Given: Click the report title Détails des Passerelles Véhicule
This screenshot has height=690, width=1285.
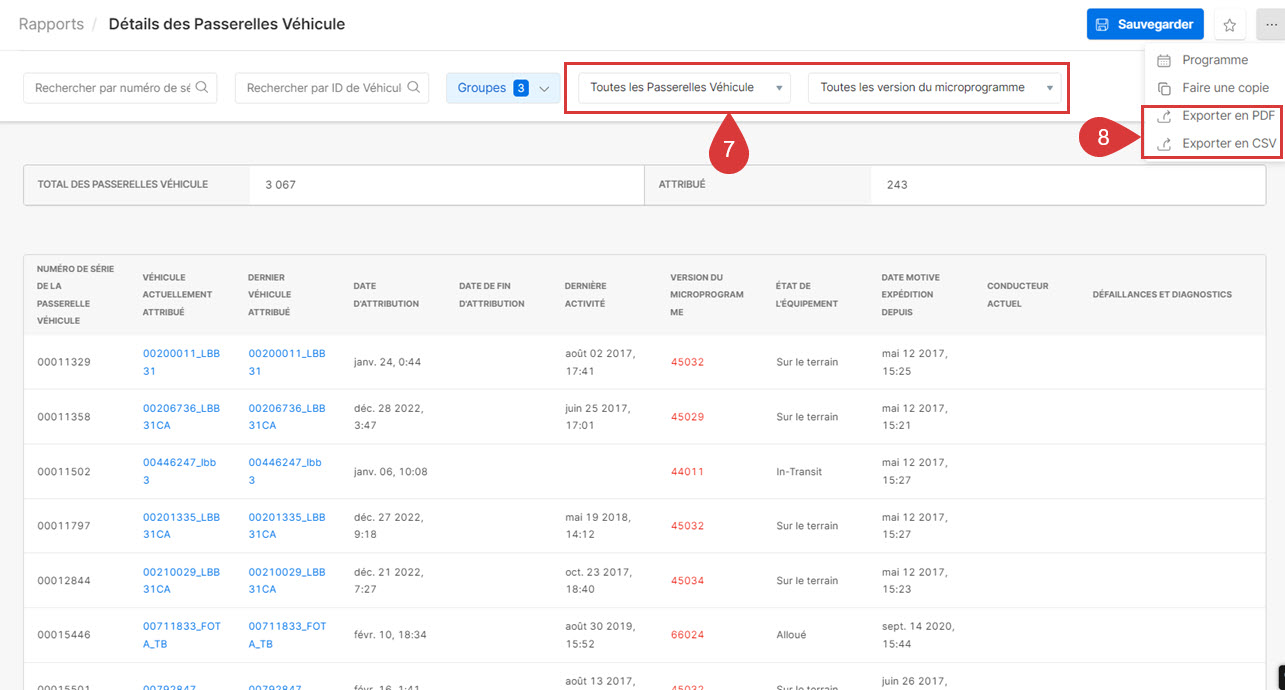Looking at the screenshot, I should (227, 24).
